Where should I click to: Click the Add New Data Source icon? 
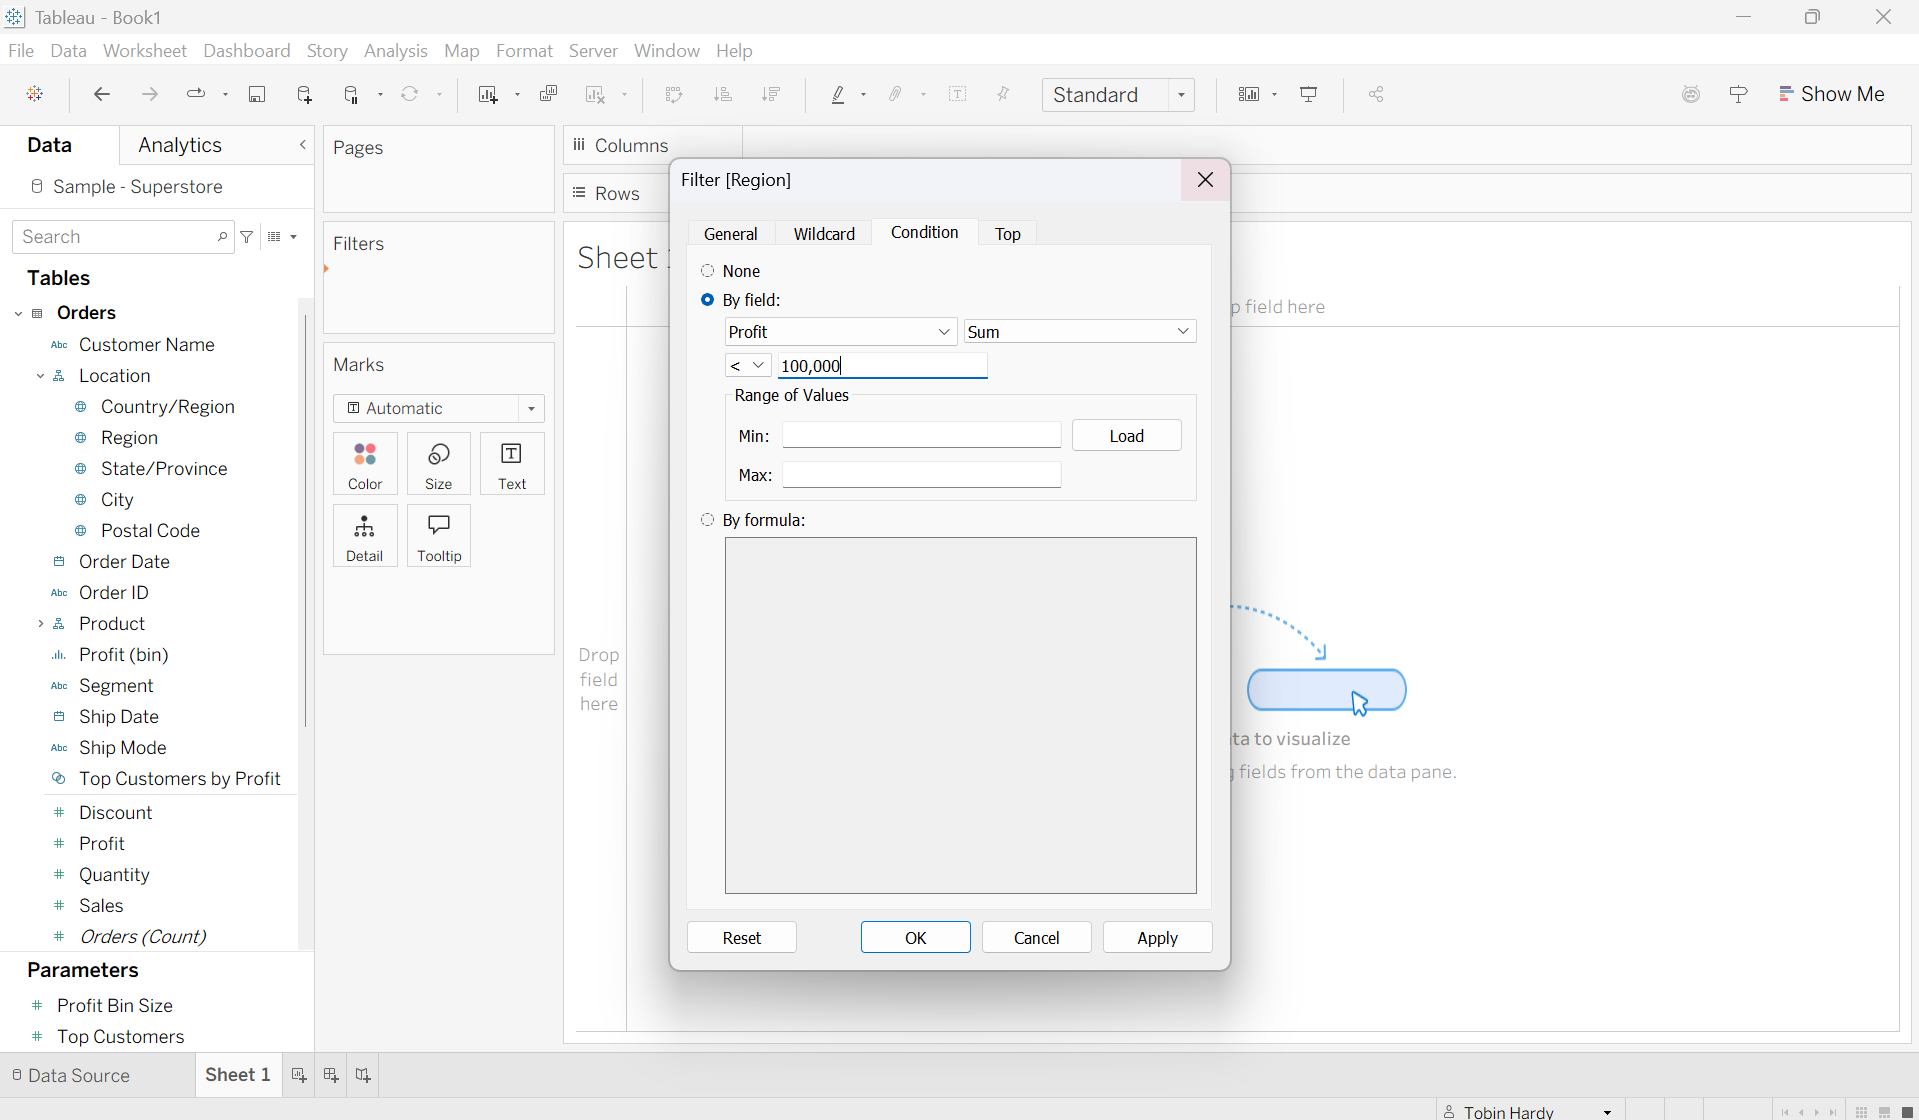305,94
